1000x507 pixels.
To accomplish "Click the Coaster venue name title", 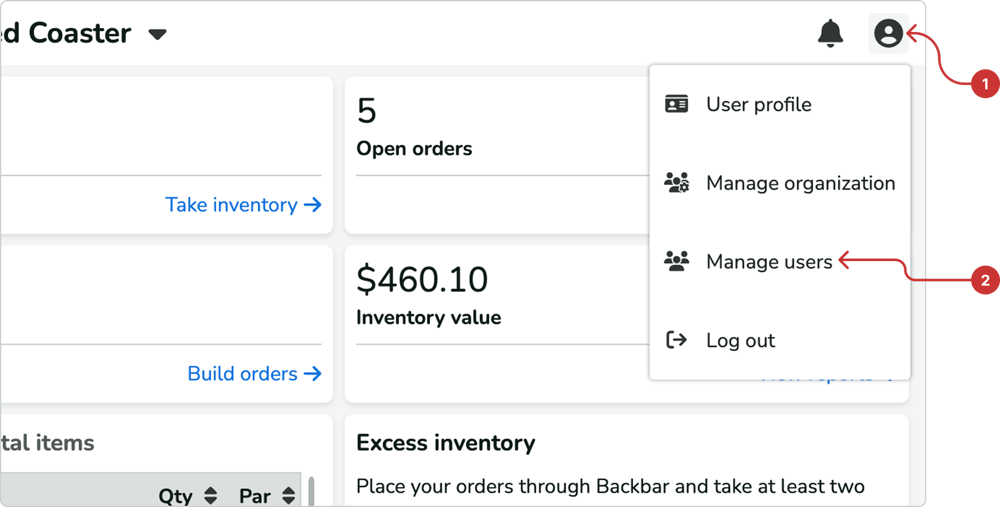I will coord(66,33).
